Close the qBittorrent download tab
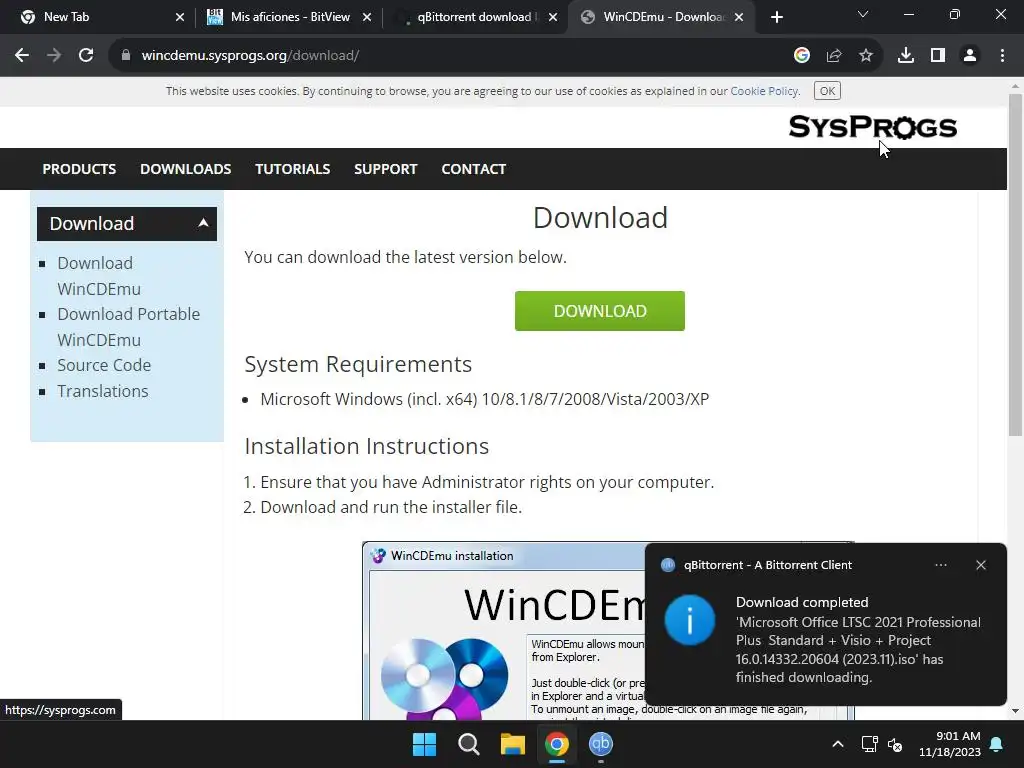 pyautogui.click(x=552, y=17)
